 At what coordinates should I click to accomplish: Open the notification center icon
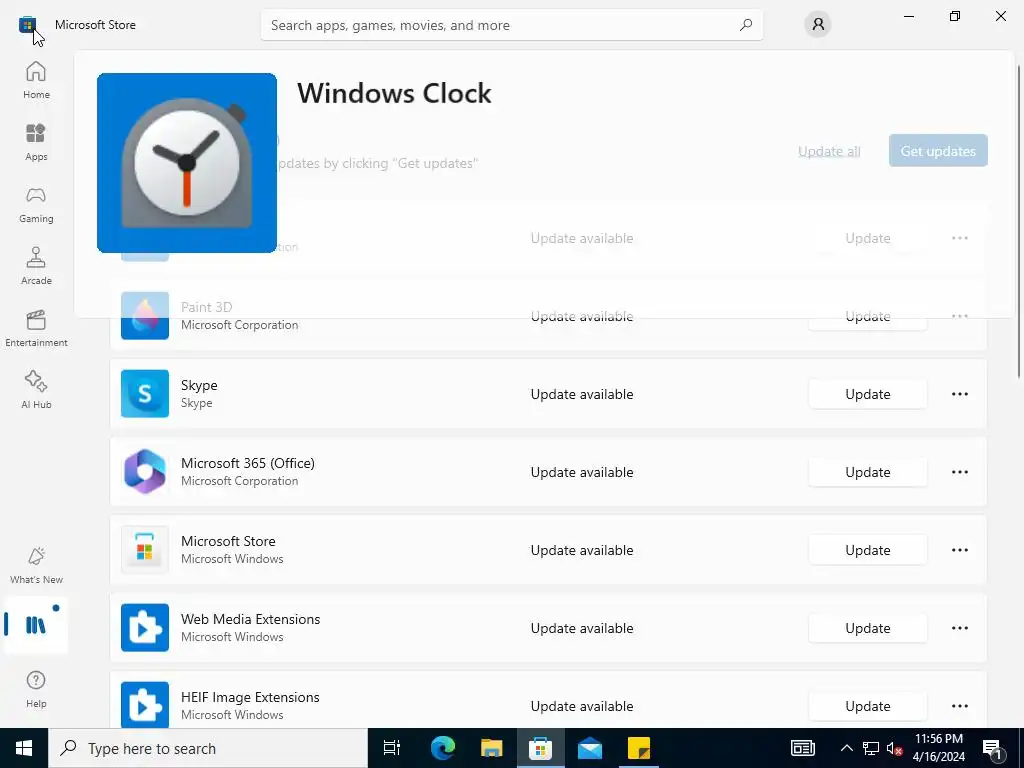point(993,748)
